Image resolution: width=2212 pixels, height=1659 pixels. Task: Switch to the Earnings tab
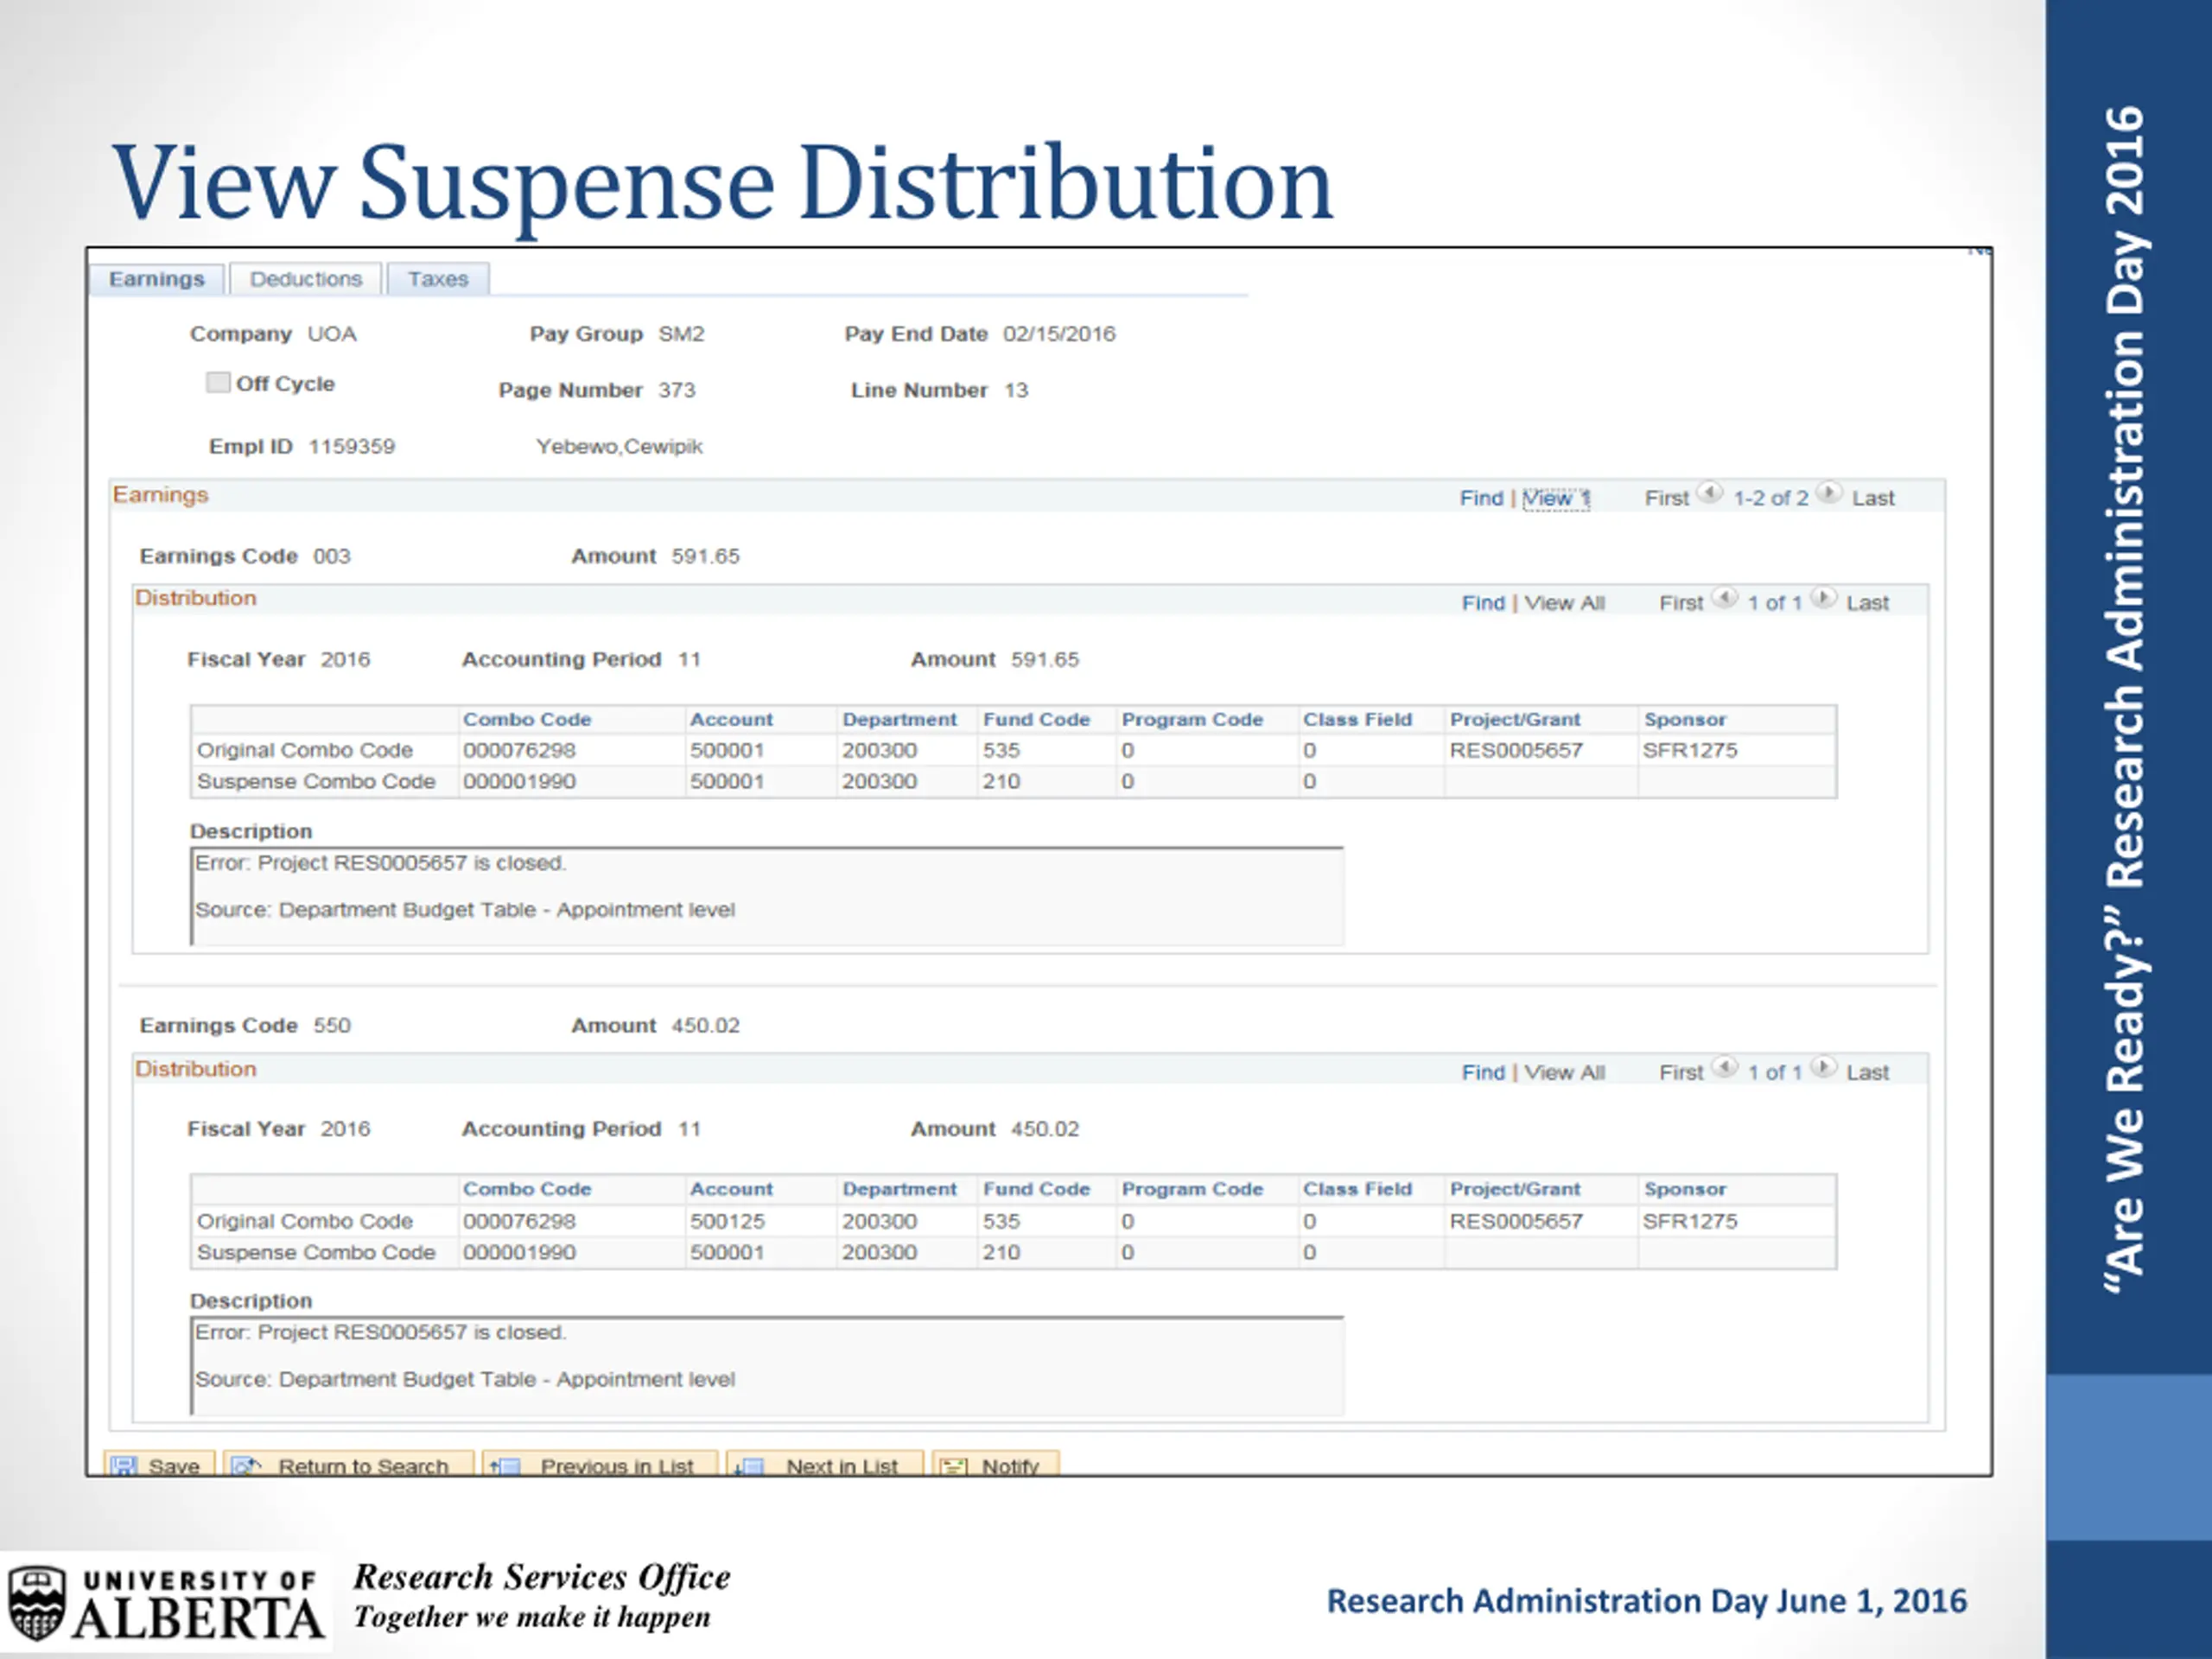(156, 279)
